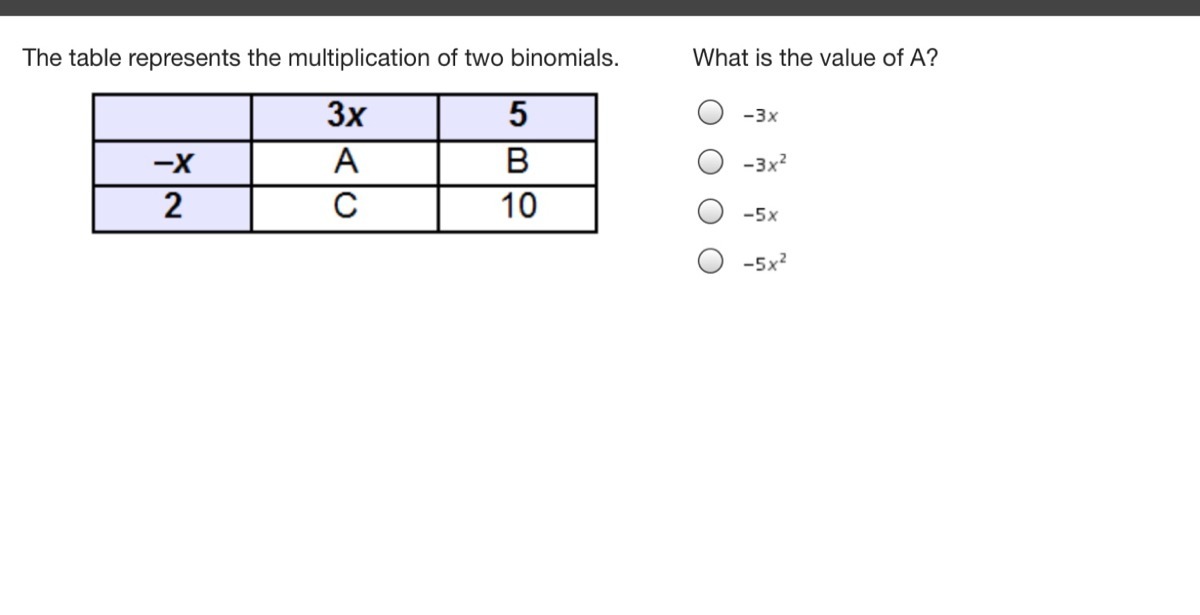This screenshot has height=615, width=1200.
Task: Click the 'What is the value of A?' question
Action: click(x=816, y=58)
